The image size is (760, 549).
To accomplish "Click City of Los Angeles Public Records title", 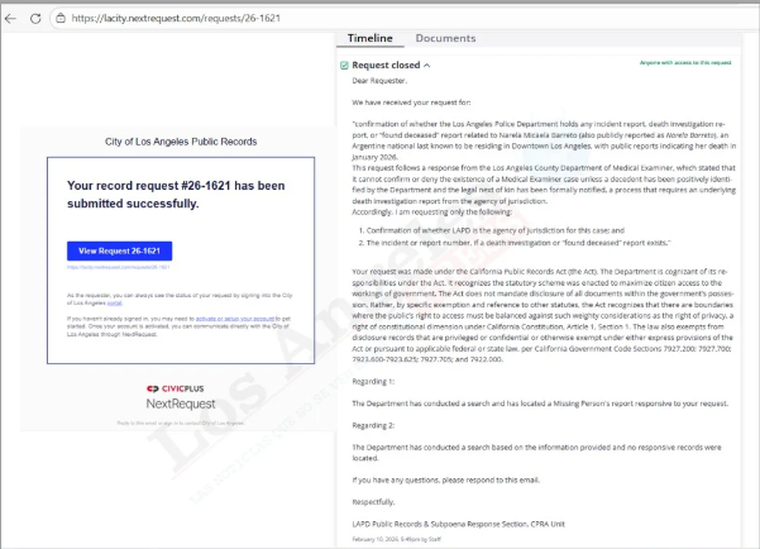I will [181, 141].
